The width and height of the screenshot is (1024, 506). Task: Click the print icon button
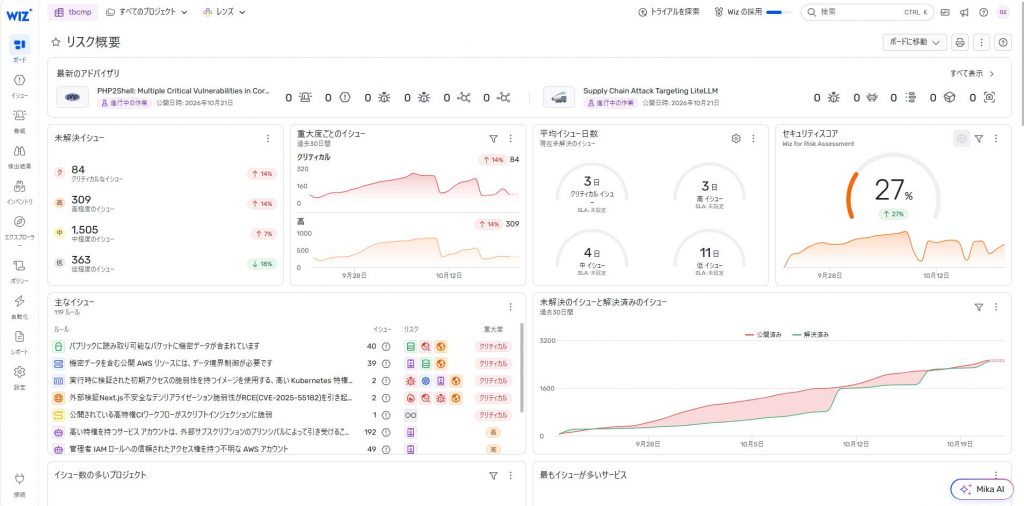959,42
